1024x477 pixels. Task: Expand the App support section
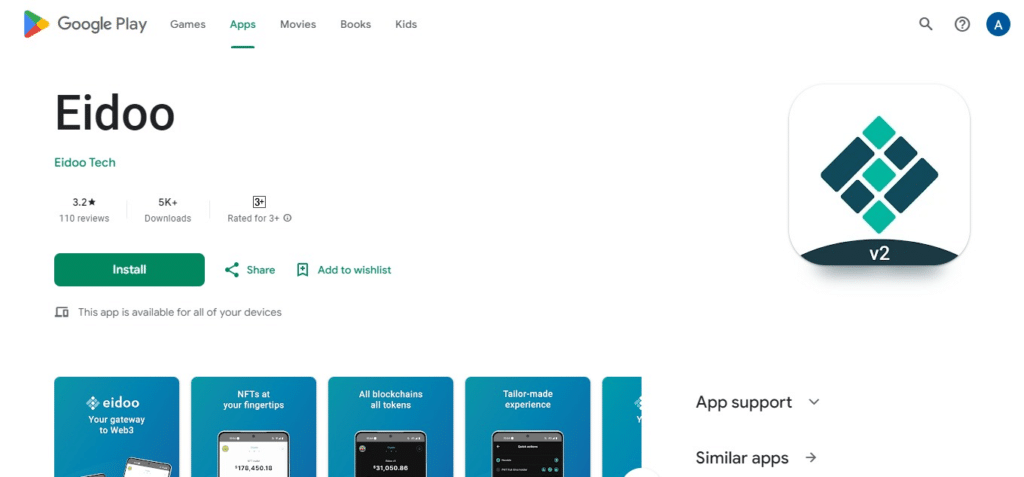point(758,402)
